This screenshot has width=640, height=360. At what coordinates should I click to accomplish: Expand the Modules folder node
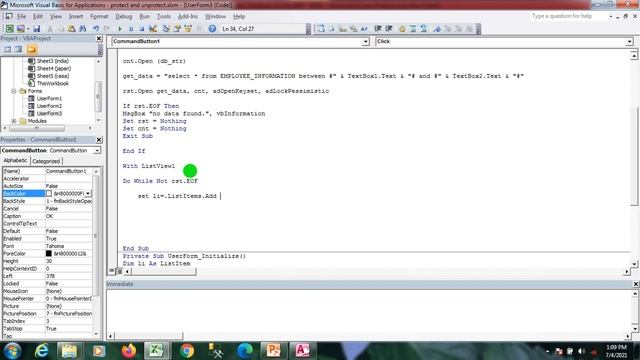pos(14,121)
